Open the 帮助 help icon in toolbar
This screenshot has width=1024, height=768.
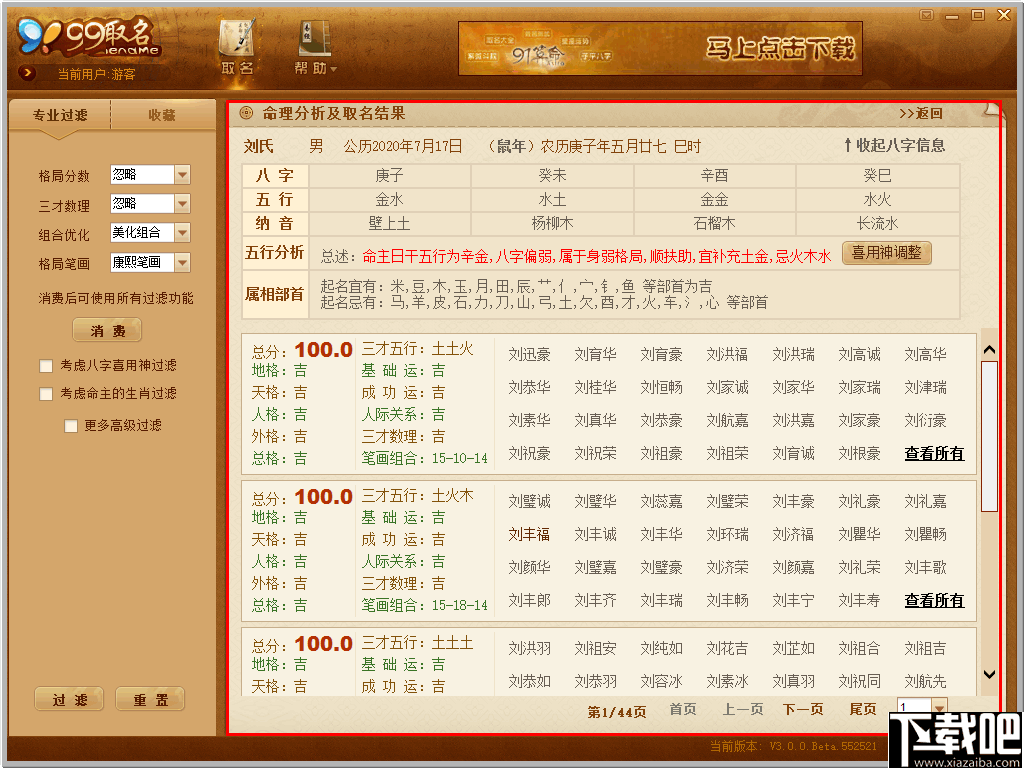pos(312,45)
